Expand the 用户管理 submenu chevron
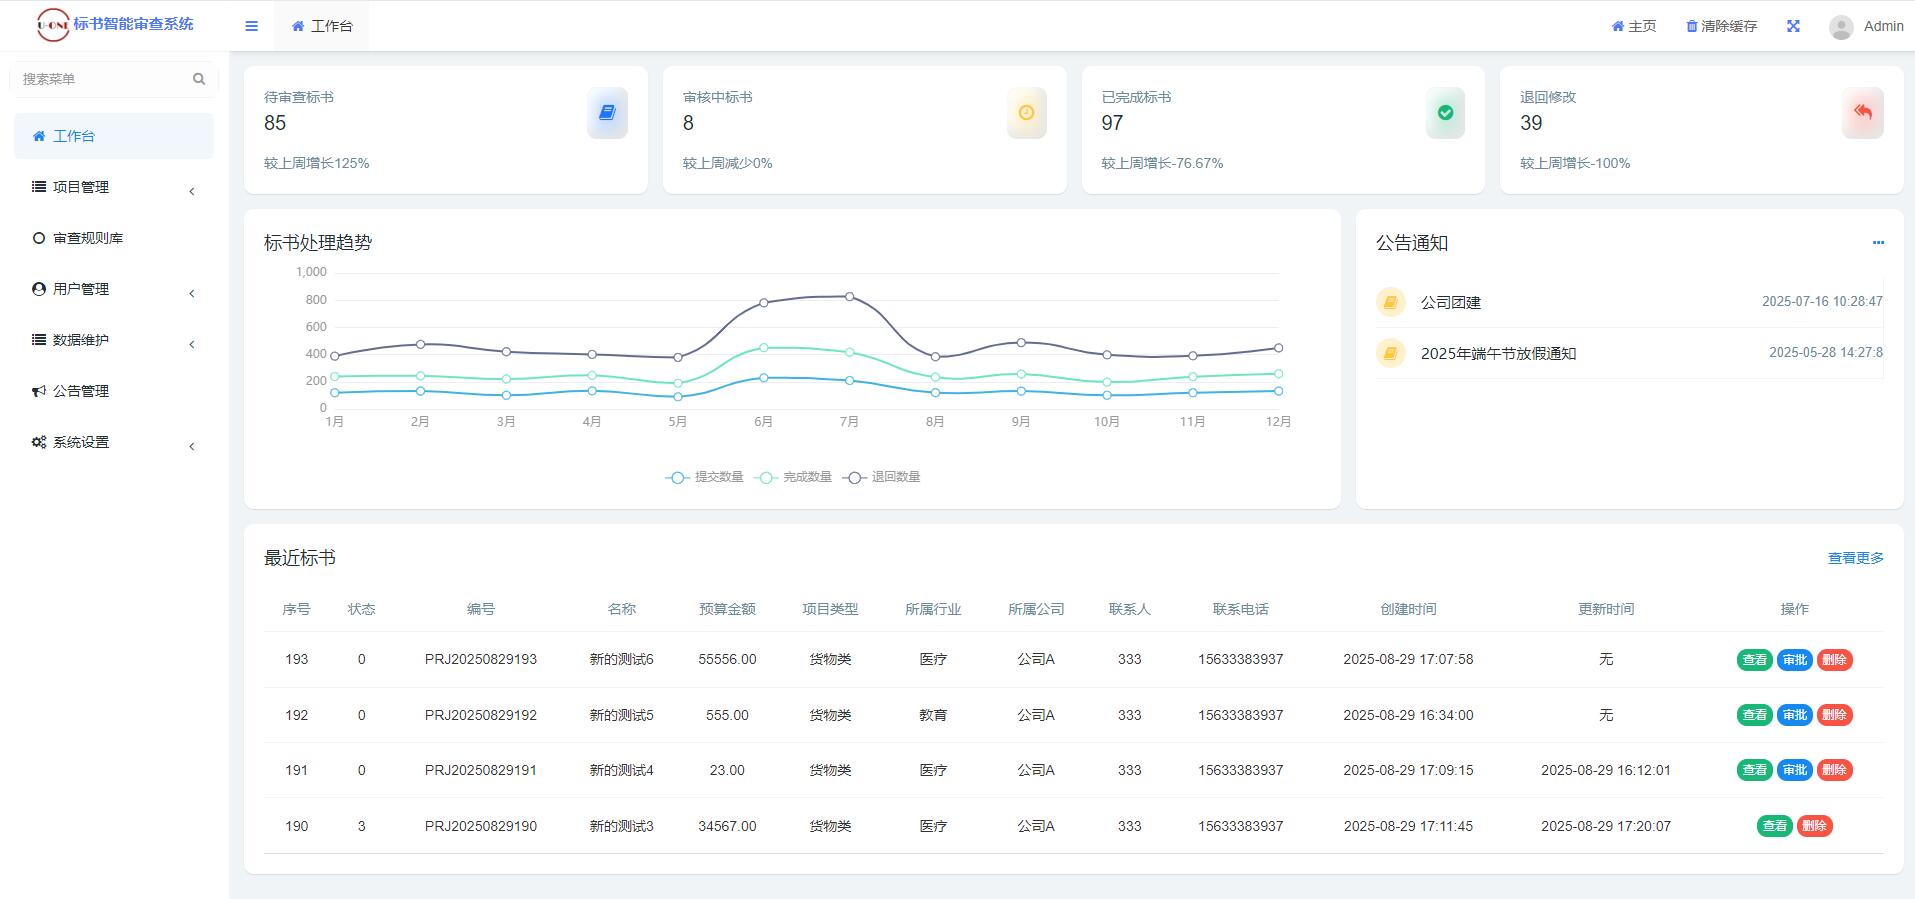Viewport: 1915px width, 899px height. (191, 293)
